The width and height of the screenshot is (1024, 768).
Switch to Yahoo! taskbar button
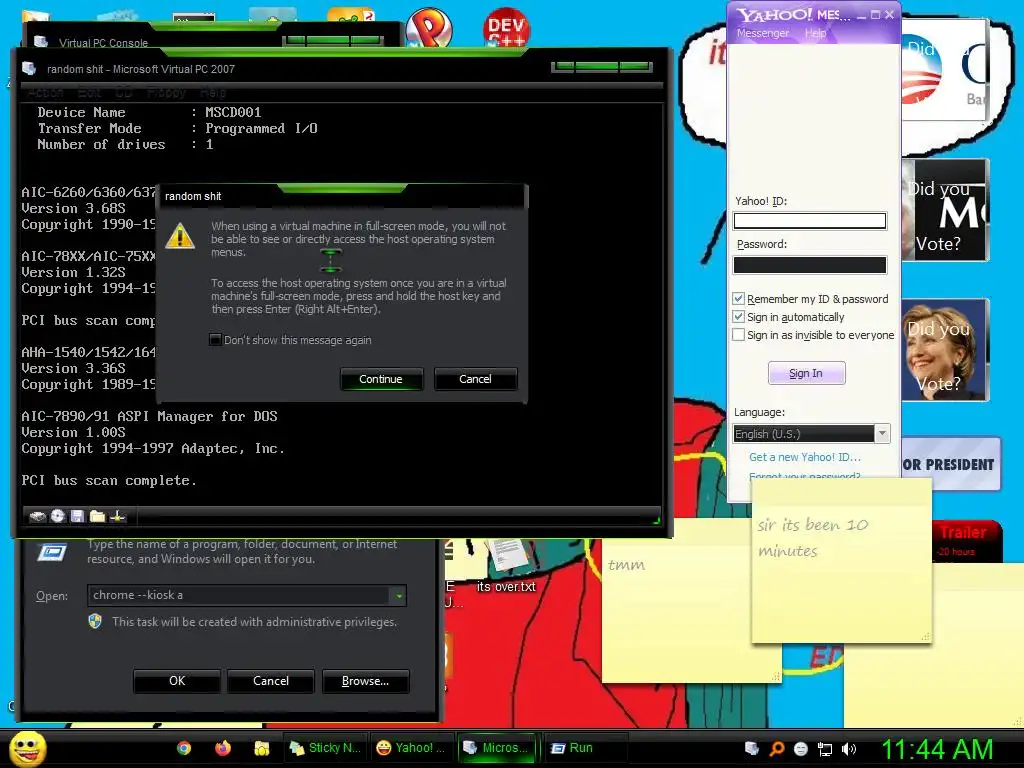coord(411,748)
